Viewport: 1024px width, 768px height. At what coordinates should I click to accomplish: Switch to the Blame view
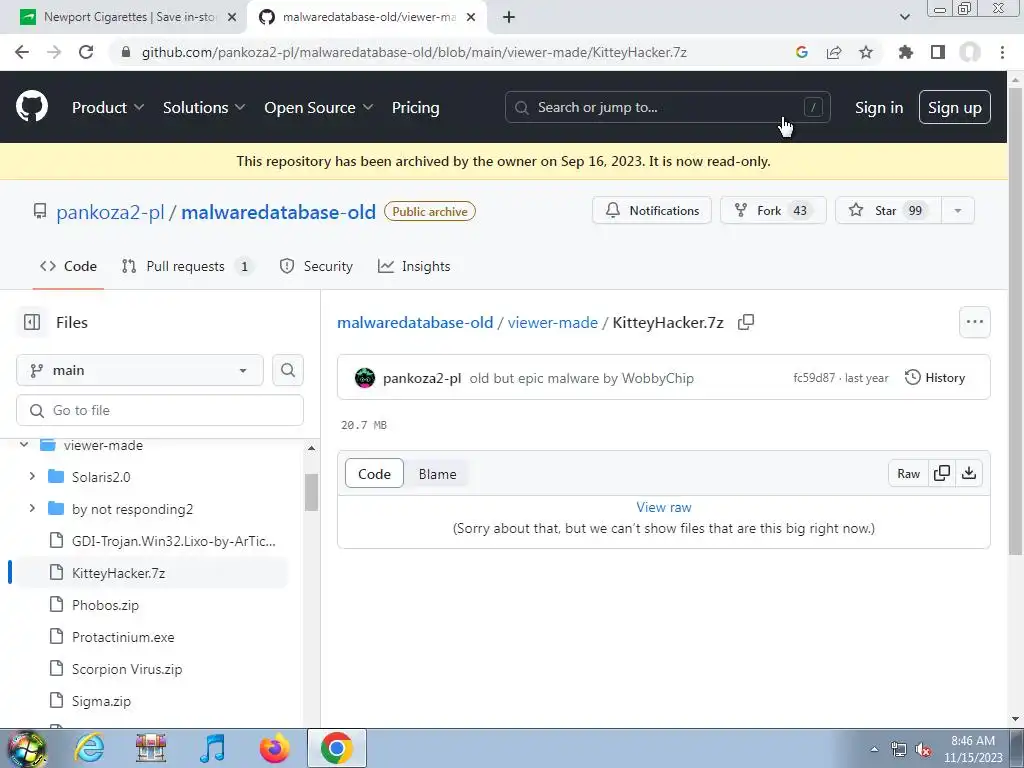[438, 474]
